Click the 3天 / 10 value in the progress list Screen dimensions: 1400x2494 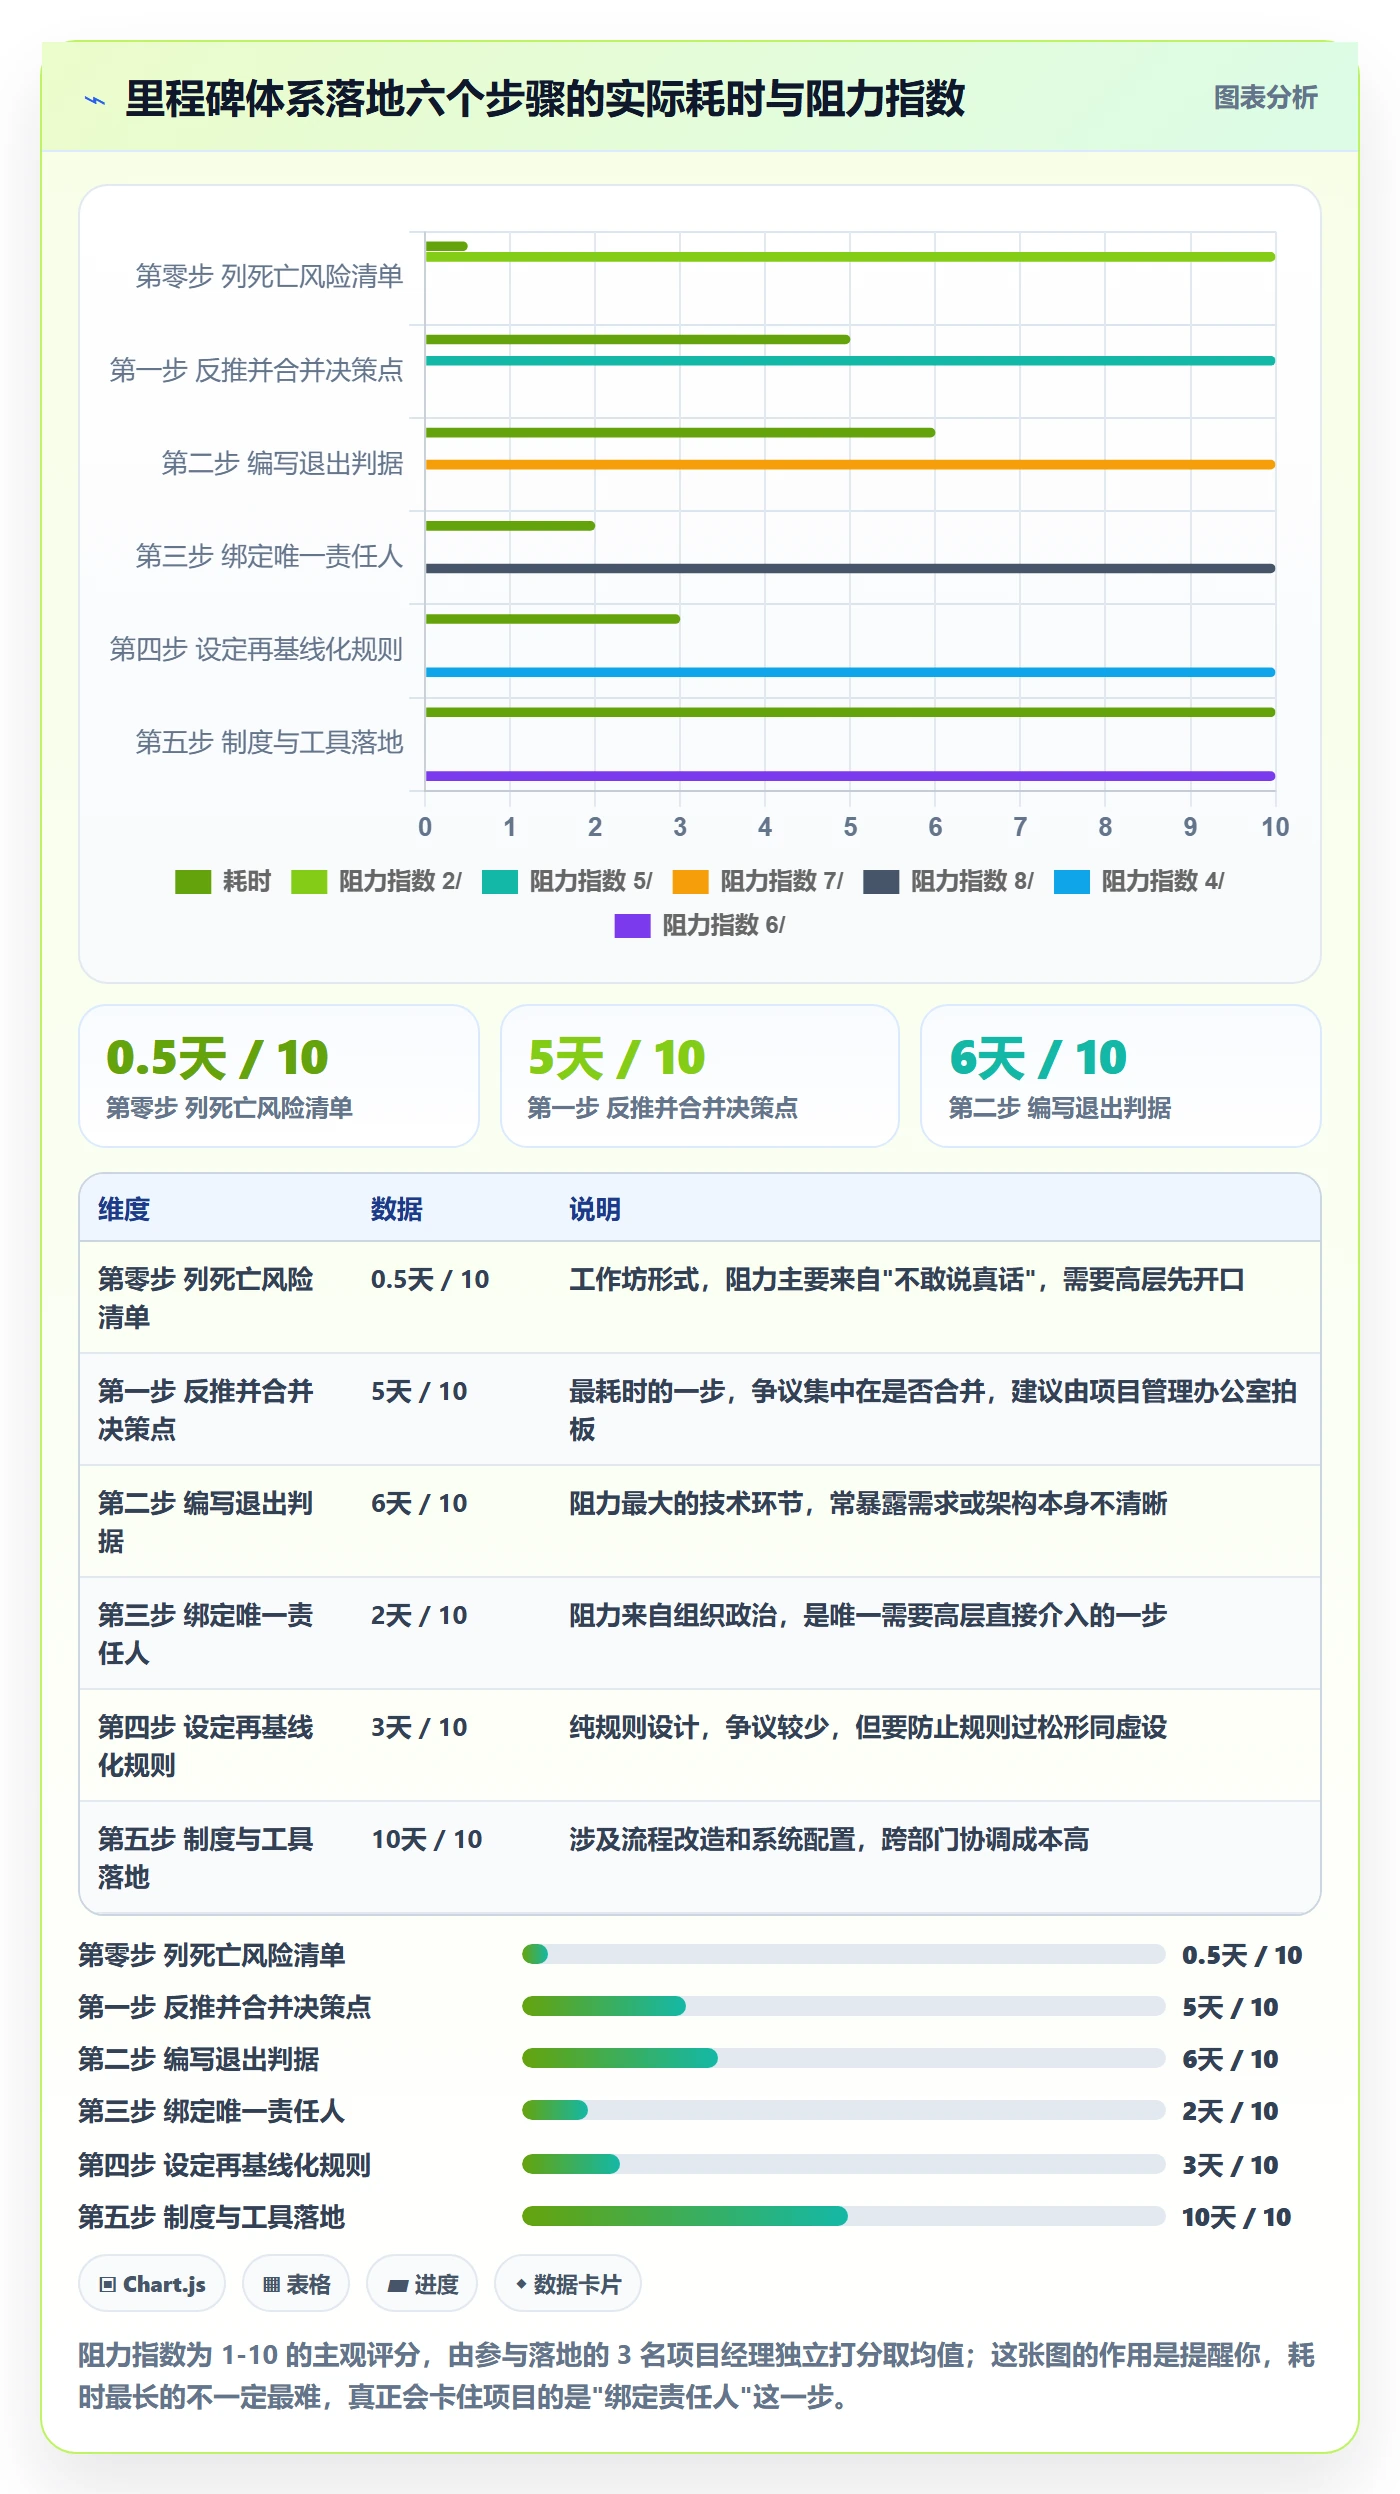(1230, 2165)
